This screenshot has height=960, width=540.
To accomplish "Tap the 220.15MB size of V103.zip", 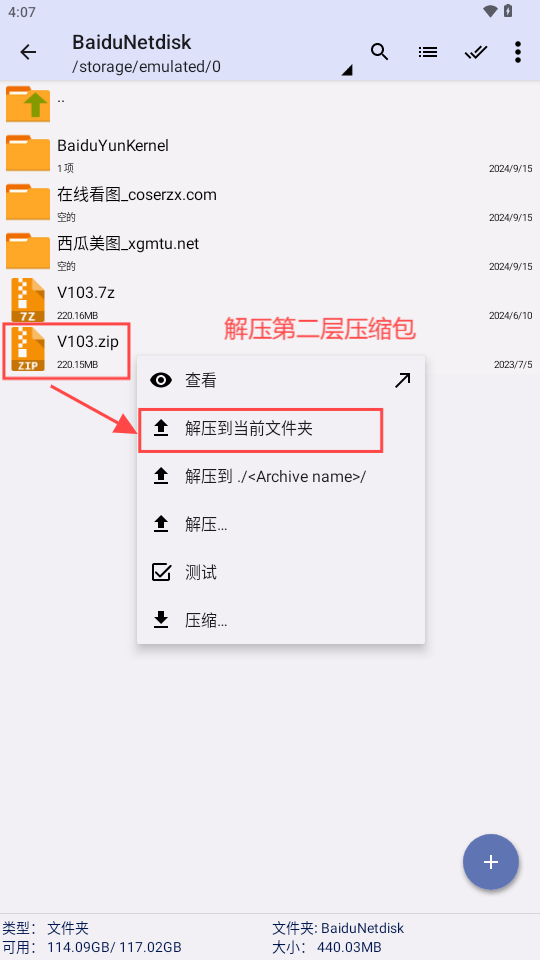I will (x=77, y=364).
